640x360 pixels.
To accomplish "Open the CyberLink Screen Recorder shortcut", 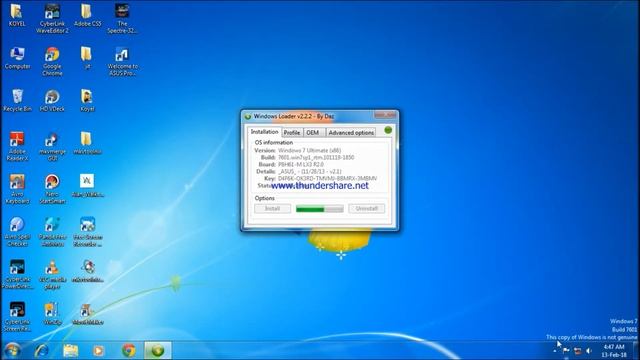I will pos(17,317).
